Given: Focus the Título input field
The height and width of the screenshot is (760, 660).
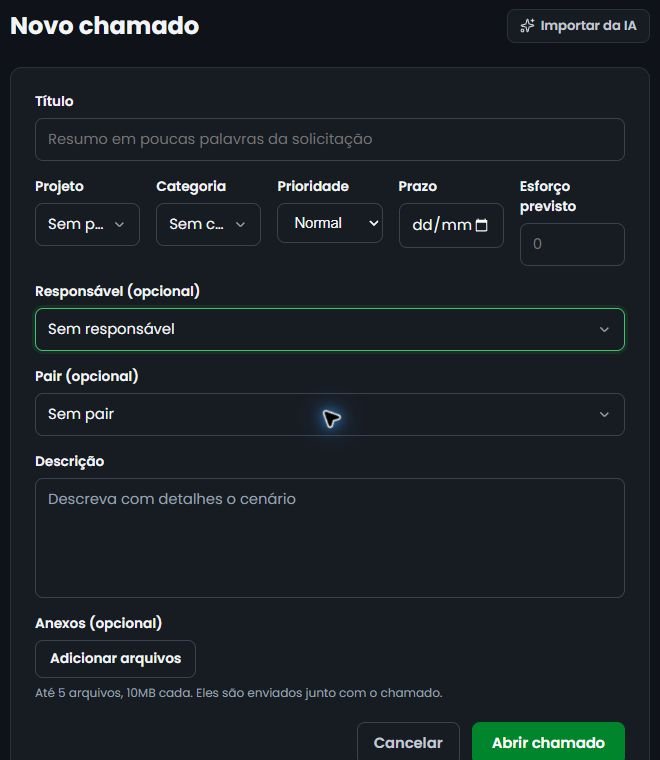Looking at the screenshot, I should click(330, 140).
